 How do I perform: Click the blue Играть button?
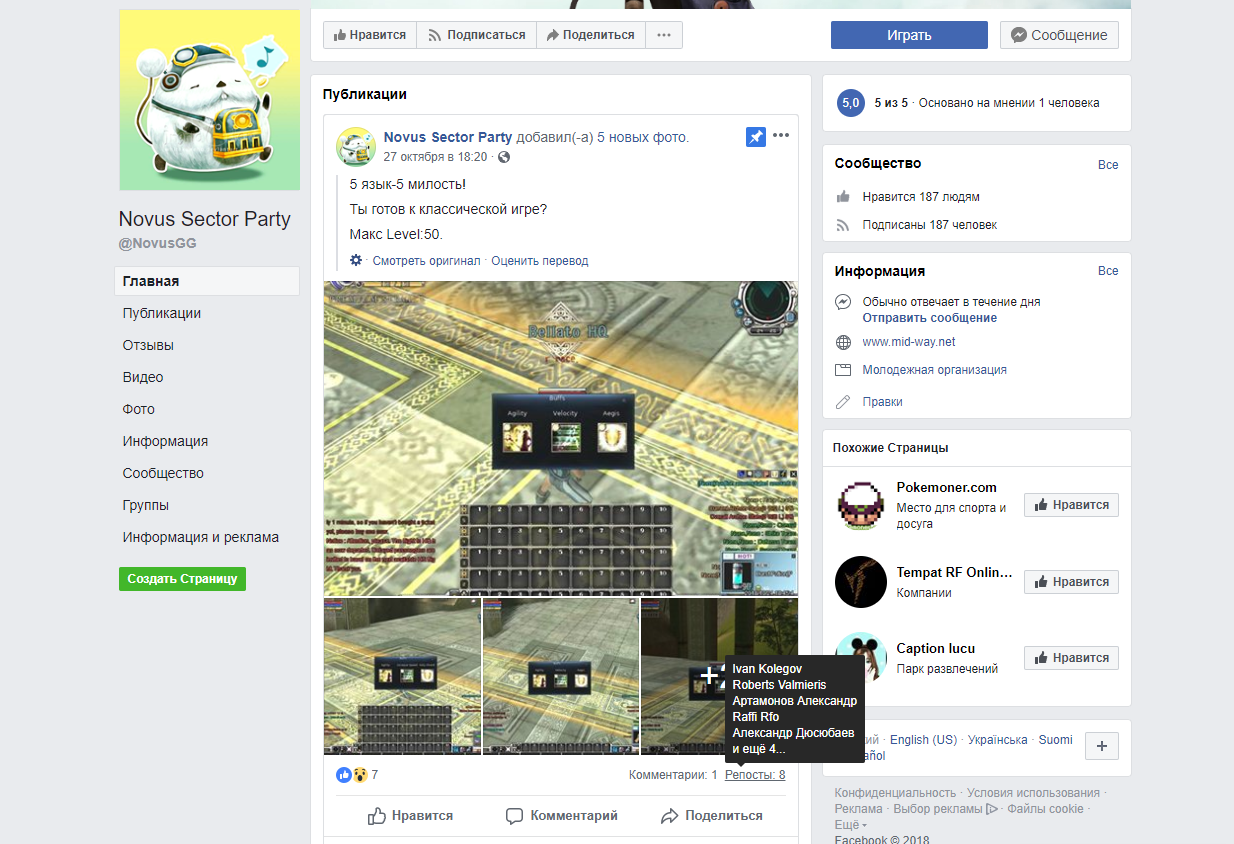[908, 35]
